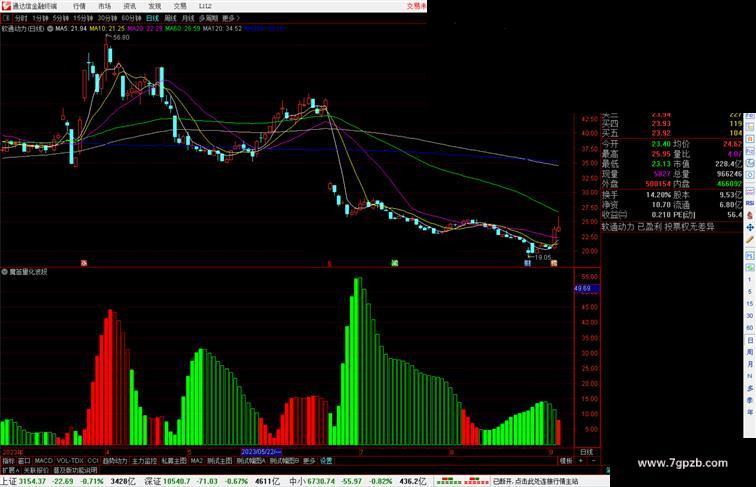
Task: Click the minus zoom button beside 模板
Action: pos(594,461)
